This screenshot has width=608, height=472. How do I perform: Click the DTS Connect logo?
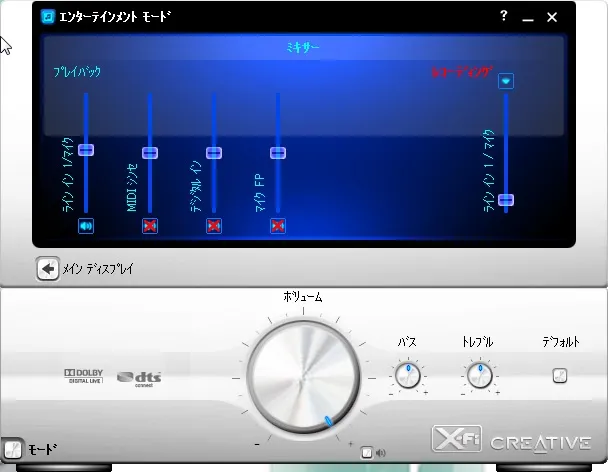(138, 377)
